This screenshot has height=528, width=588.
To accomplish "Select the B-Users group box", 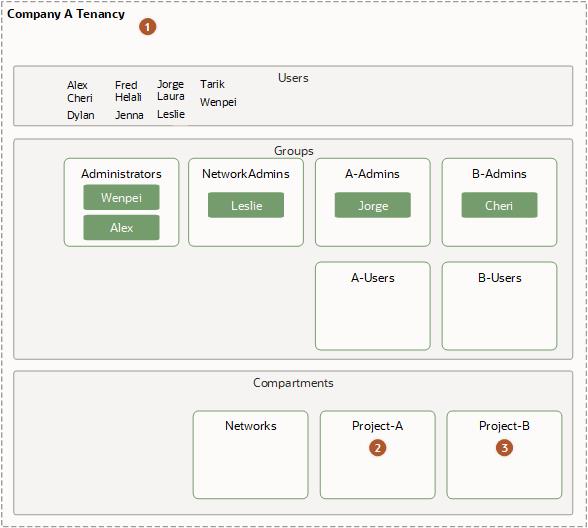I will [500, 306].
